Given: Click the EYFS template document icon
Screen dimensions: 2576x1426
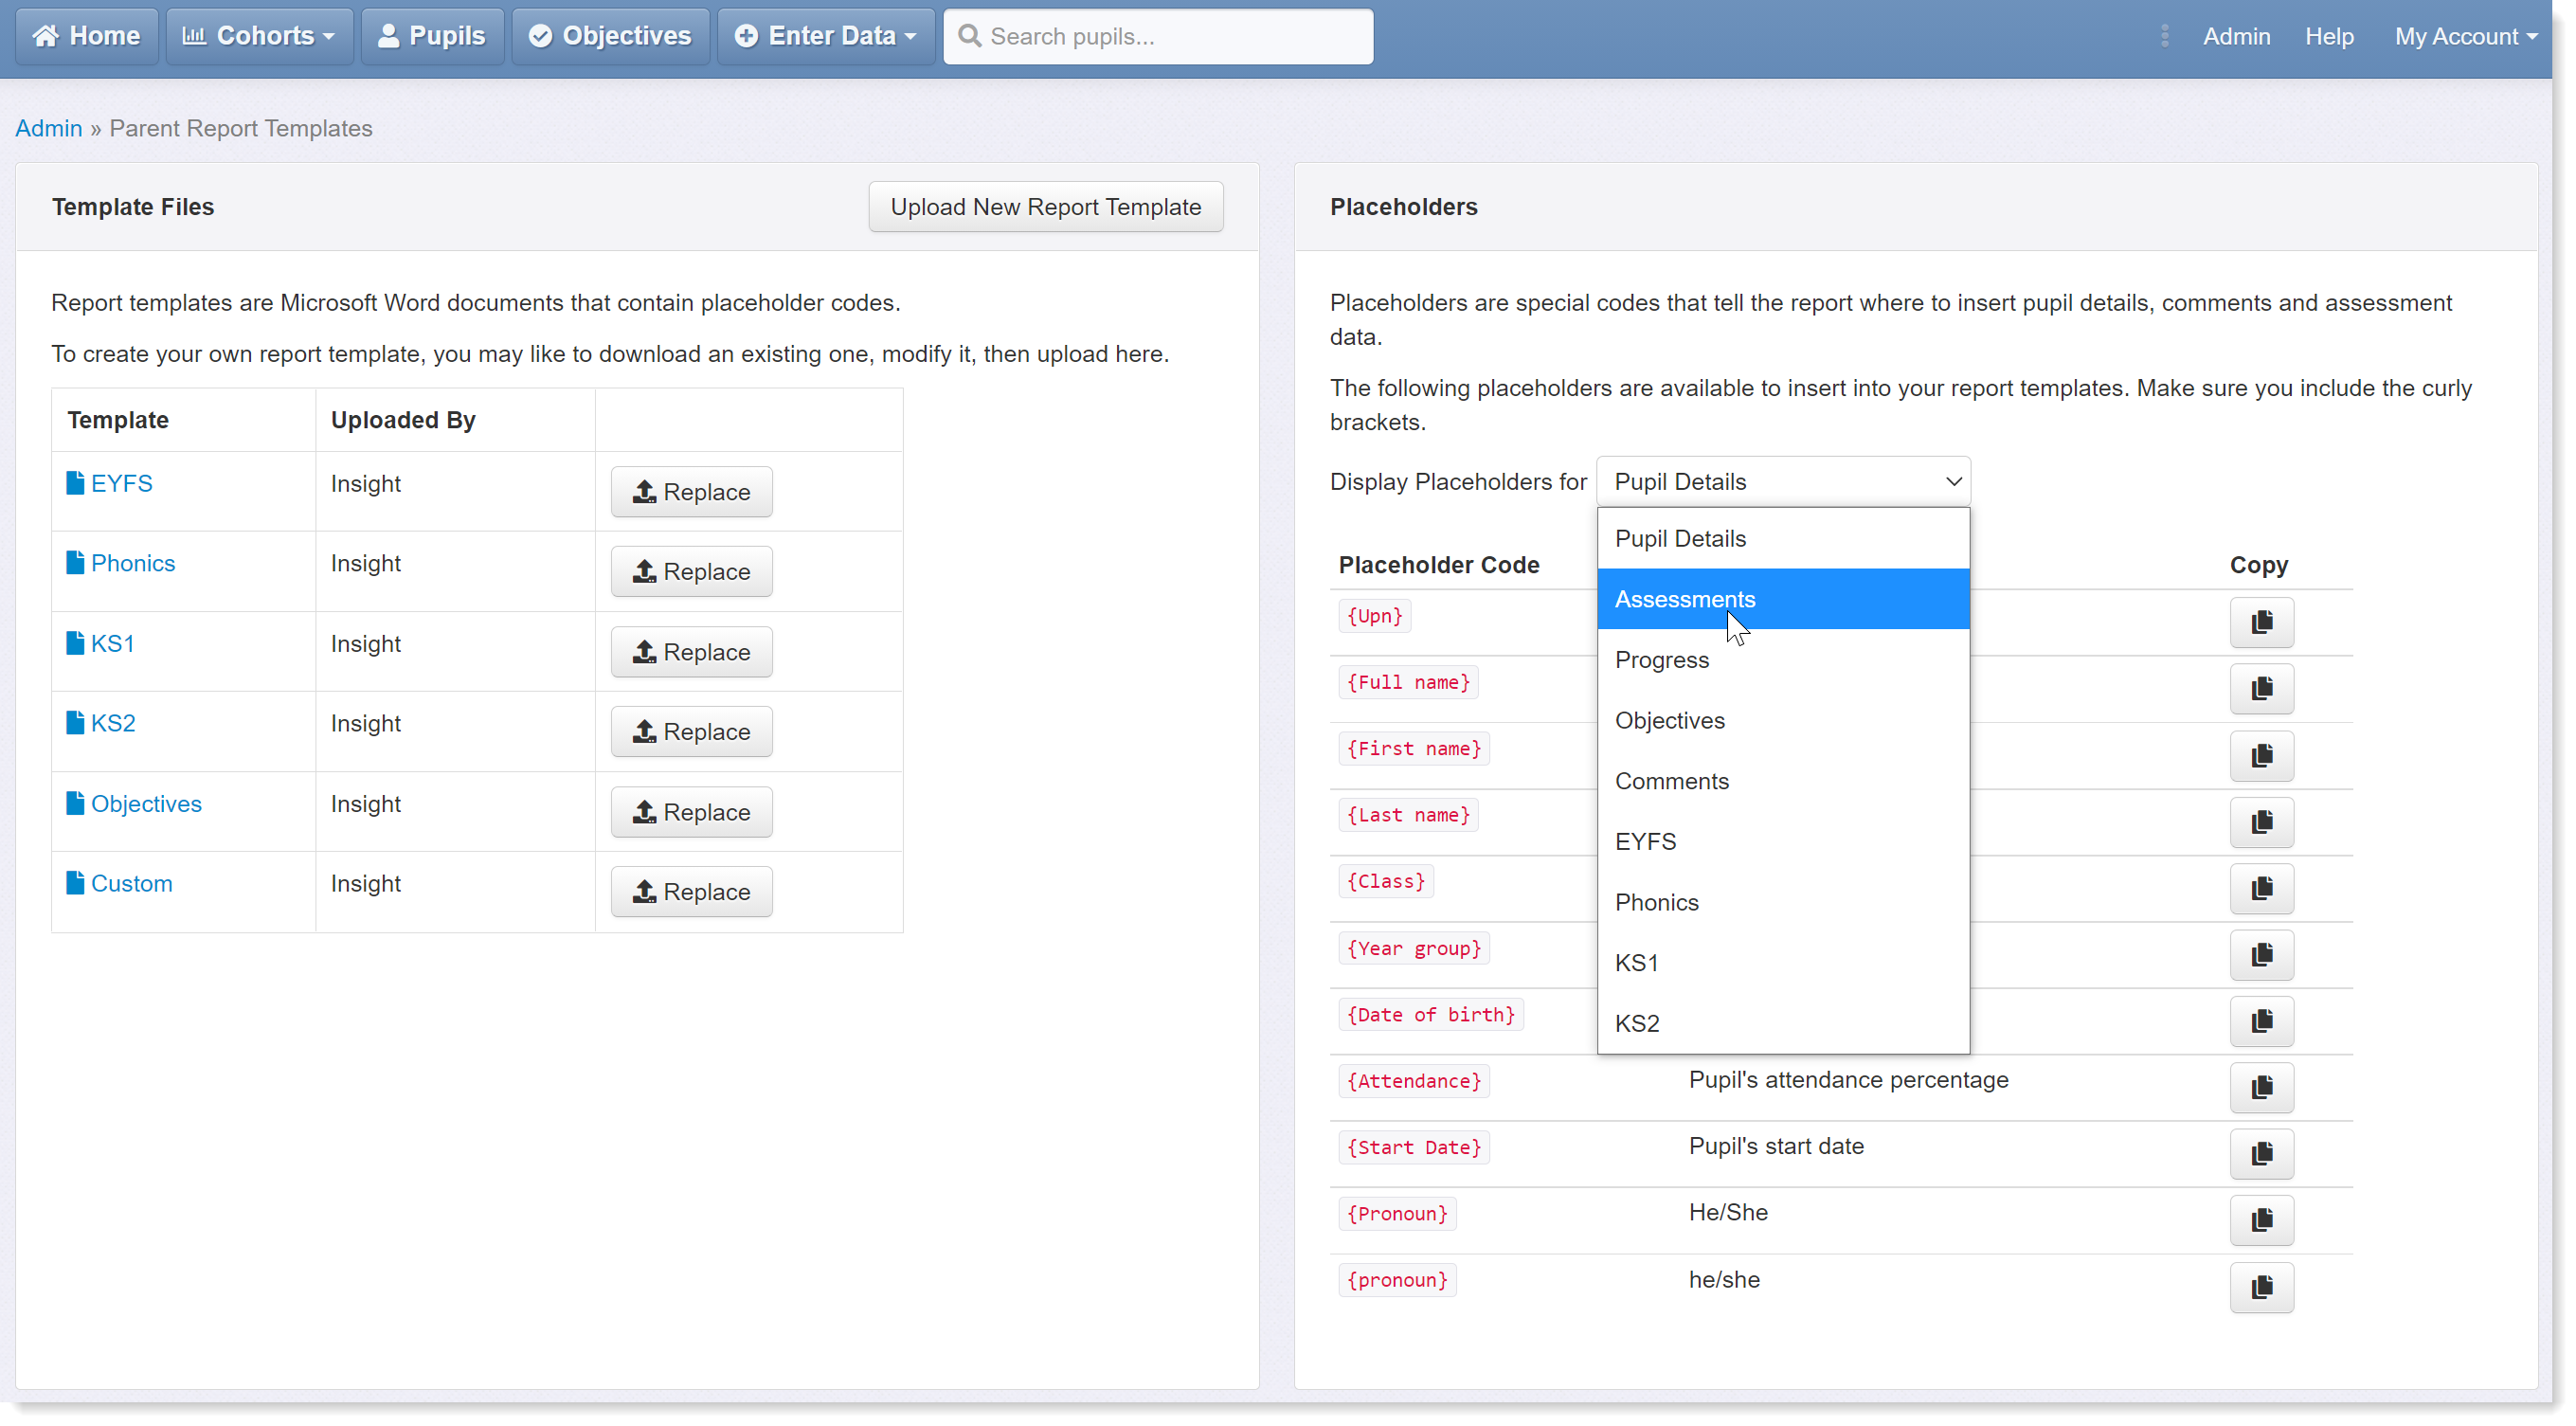Looking at the screenshot, I should click(75, 483).
